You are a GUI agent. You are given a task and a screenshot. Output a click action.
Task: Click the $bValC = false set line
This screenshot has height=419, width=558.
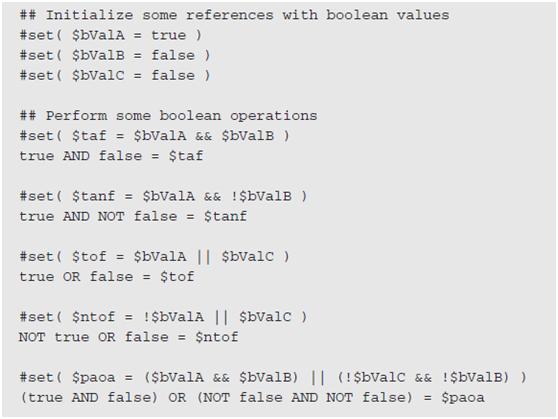click(115, 75)
